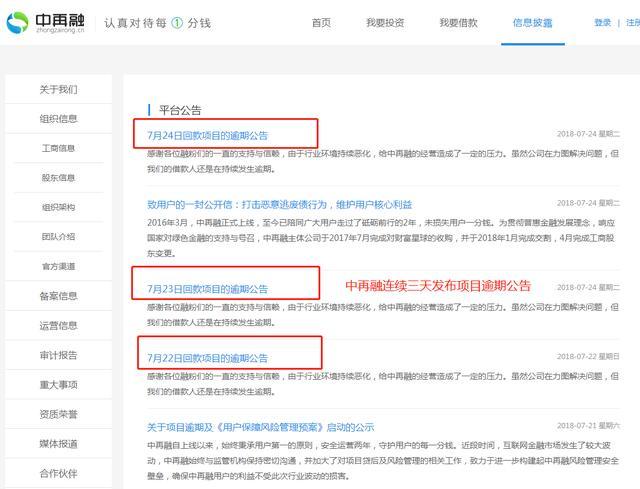Open 组织架构 sidebar entry
The height and width of the screenshot is (489, 640).
coord(58,207)
